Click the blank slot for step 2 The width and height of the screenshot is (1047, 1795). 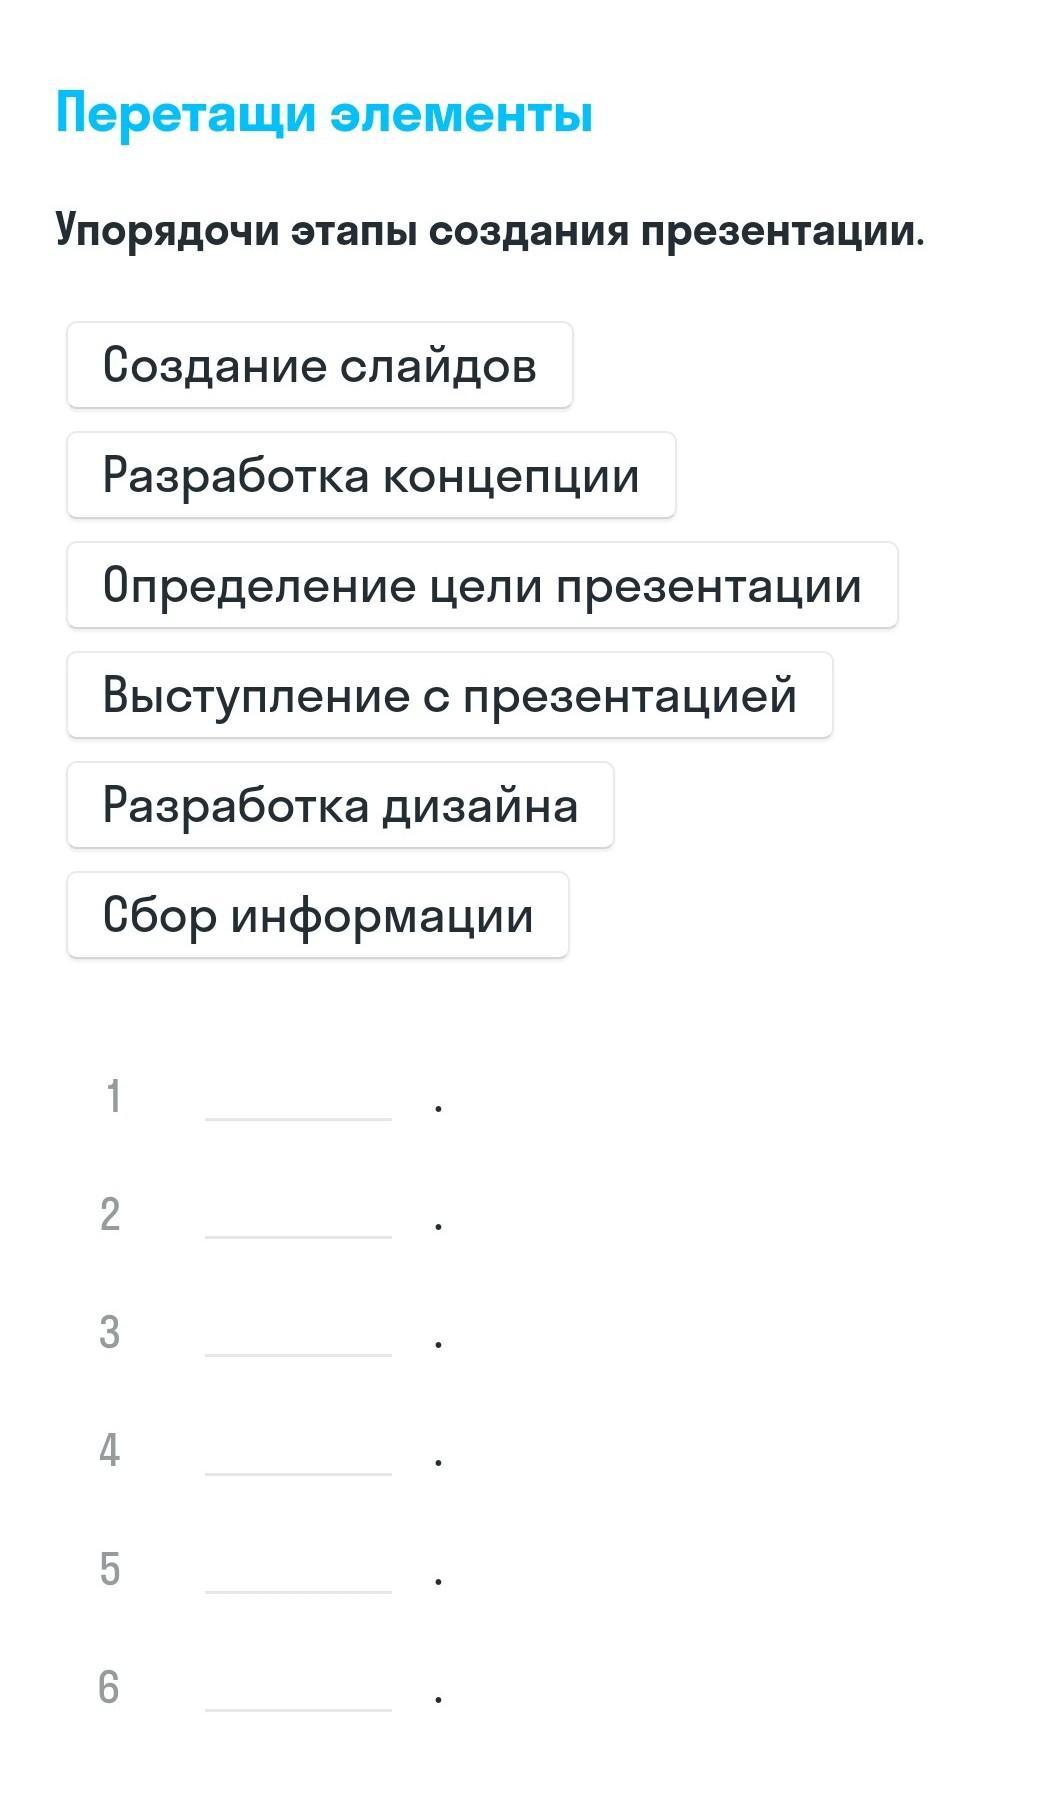click(x=298, y=1216)
